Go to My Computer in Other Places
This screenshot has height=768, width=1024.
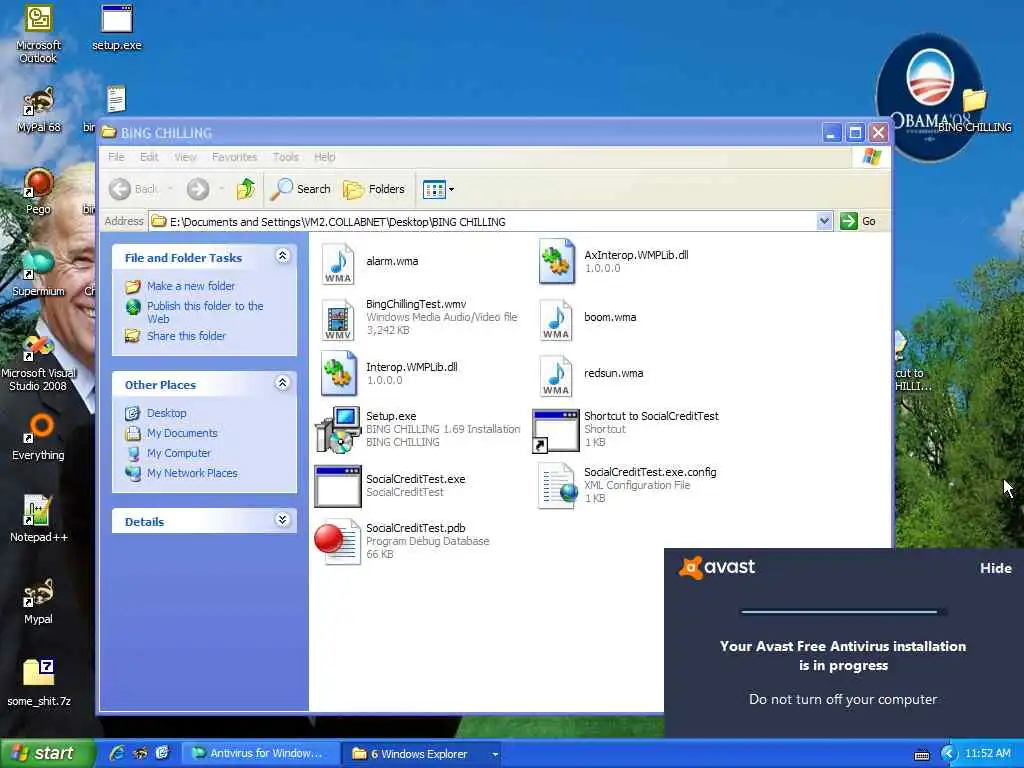[x=179, y=453]
